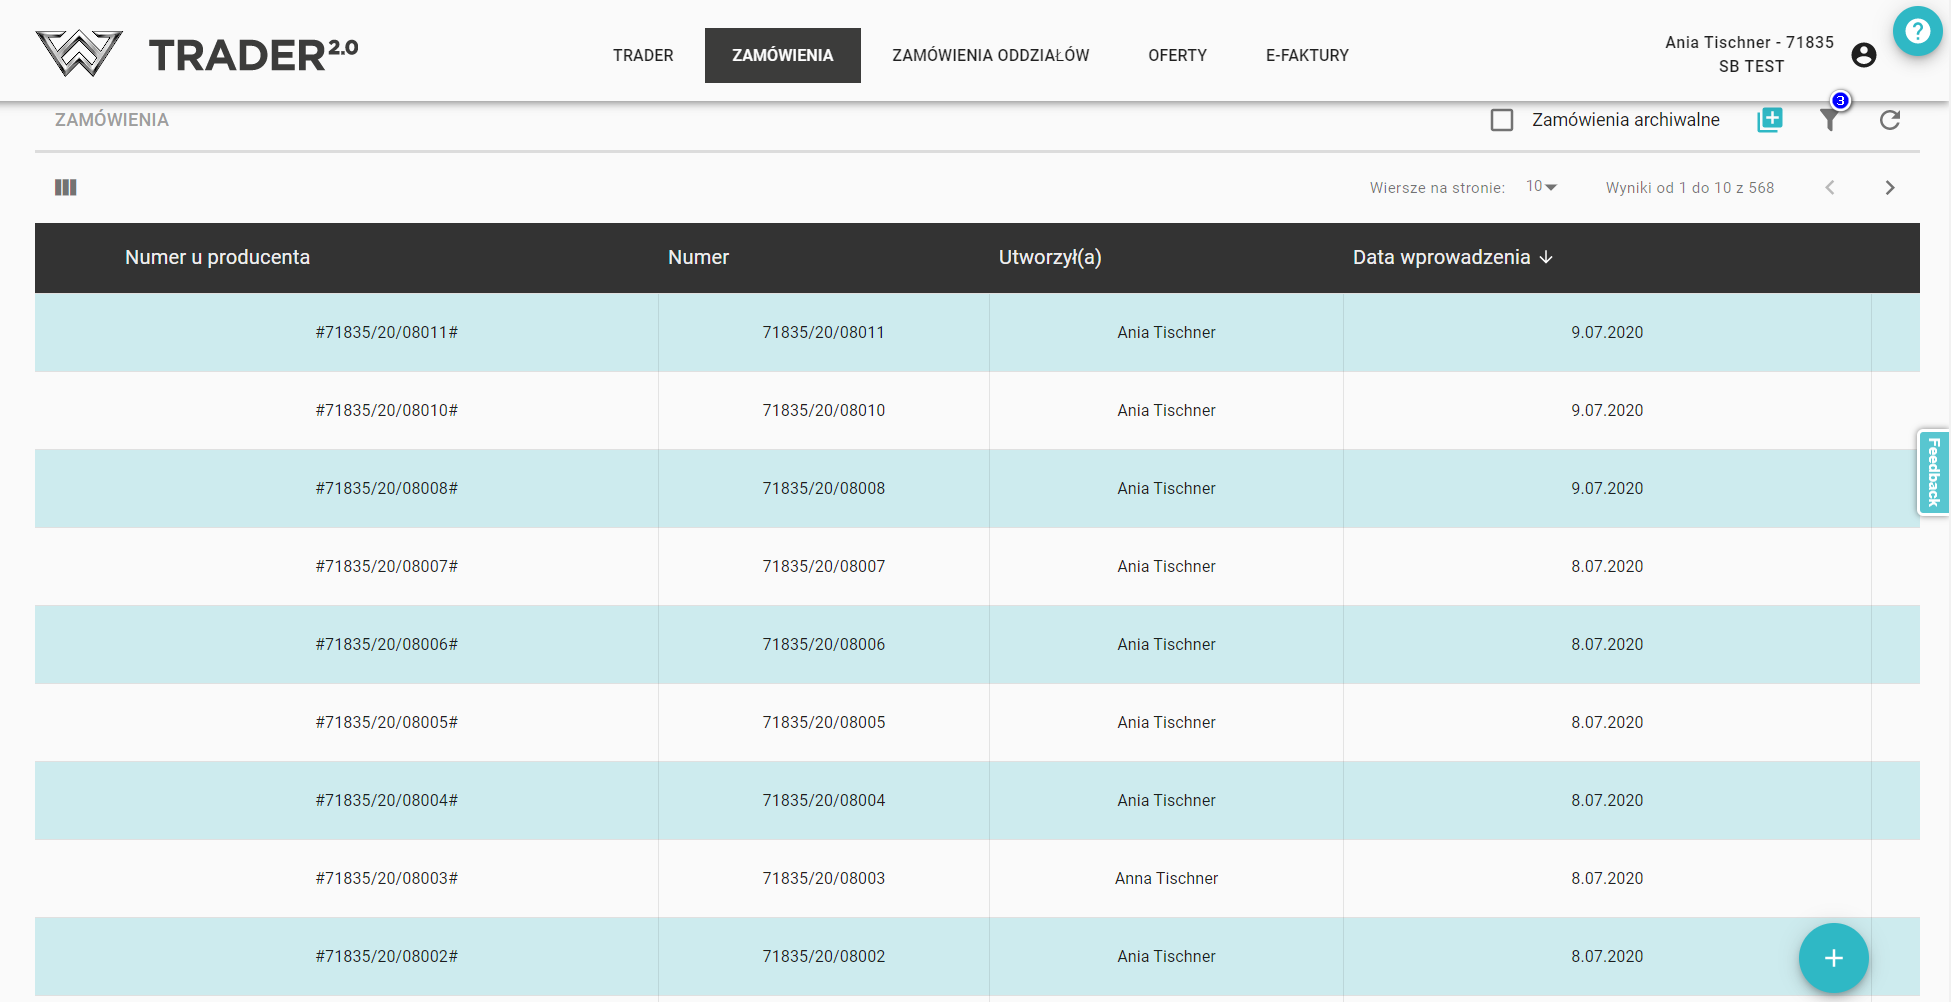This screenshot has height=1002, width=1951.
Task: Open the help question mark icon
Action: click(1916, 31)
